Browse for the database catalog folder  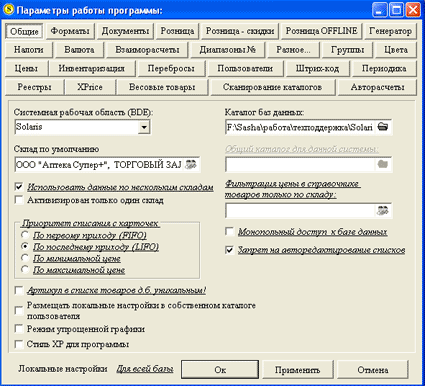click(383, 127)
